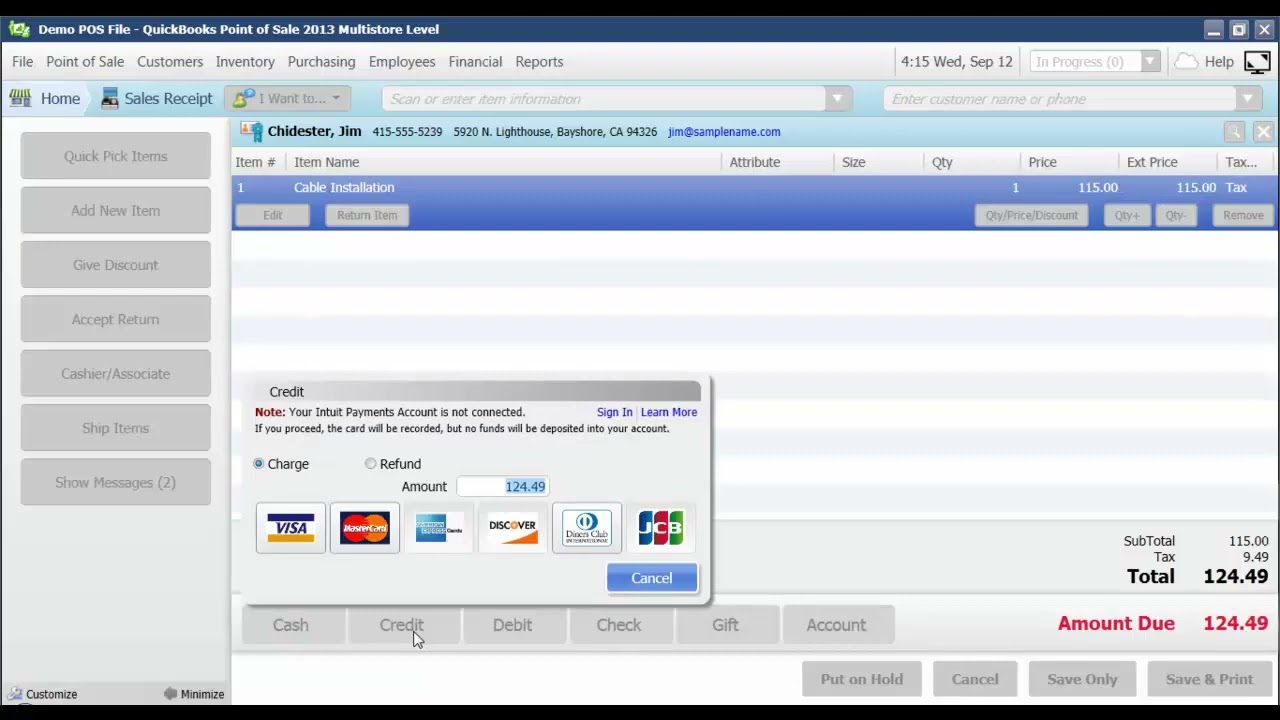
Task: Open the Customers menu
Action: 170,61
